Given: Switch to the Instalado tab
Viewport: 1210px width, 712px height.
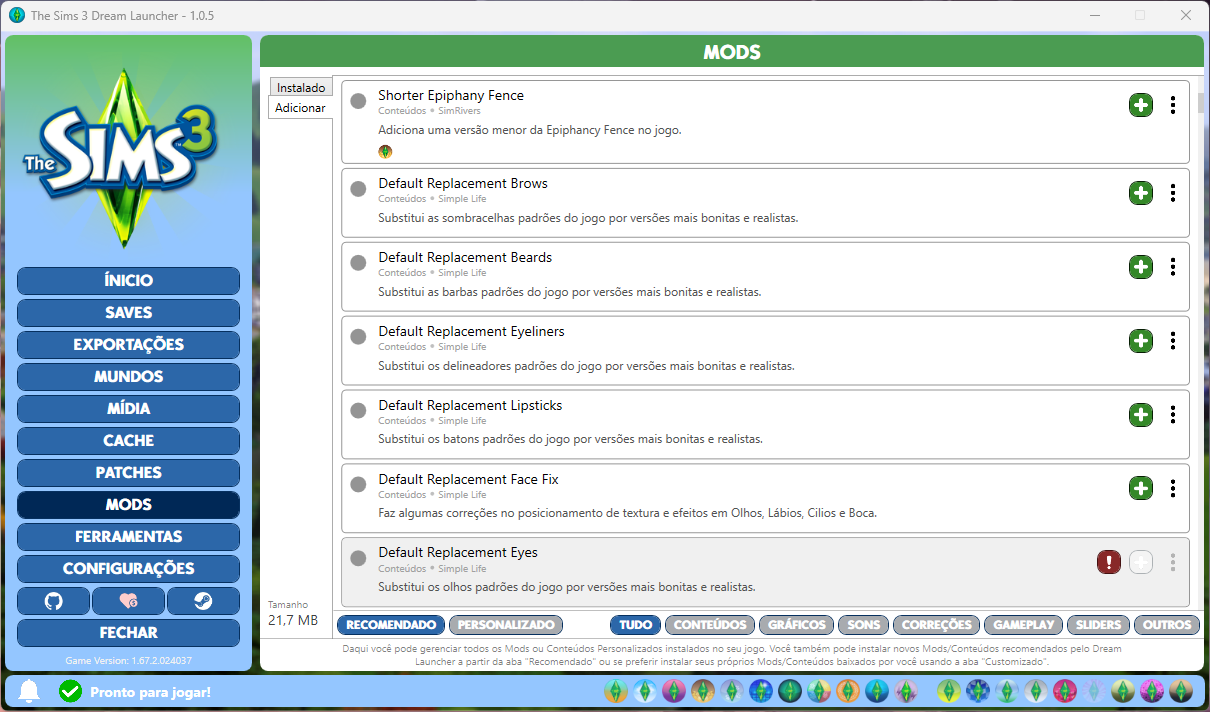Looking at the screenshot, I should point(301,88).
